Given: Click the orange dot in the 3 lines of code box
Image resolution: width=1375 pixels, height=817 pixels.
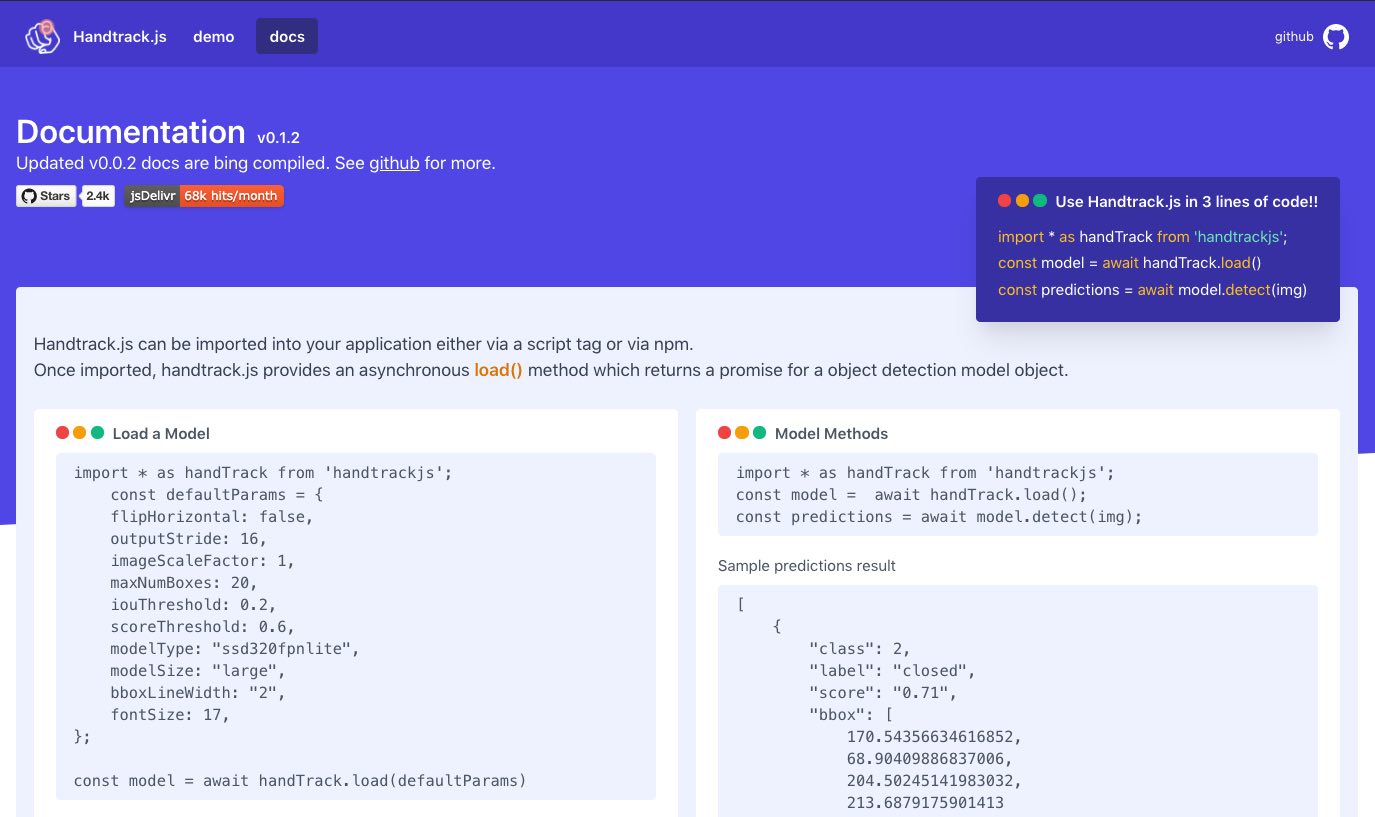Looking at the screenshot, I should coord(1022,201).
